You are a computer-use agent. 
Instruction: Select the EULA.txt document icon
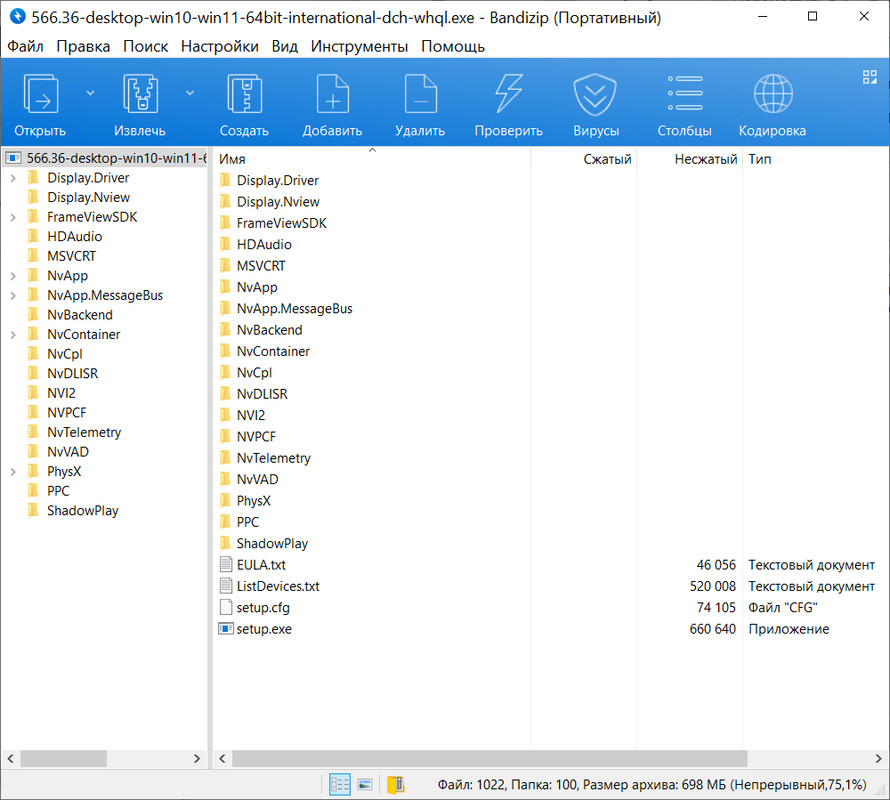tap(226, 564)
